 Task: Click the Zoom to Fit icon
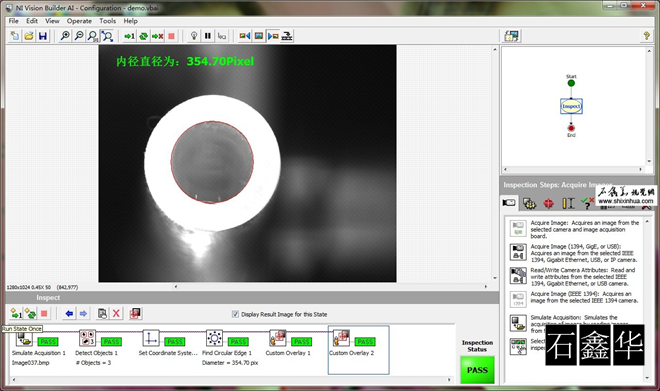point(107,36)
